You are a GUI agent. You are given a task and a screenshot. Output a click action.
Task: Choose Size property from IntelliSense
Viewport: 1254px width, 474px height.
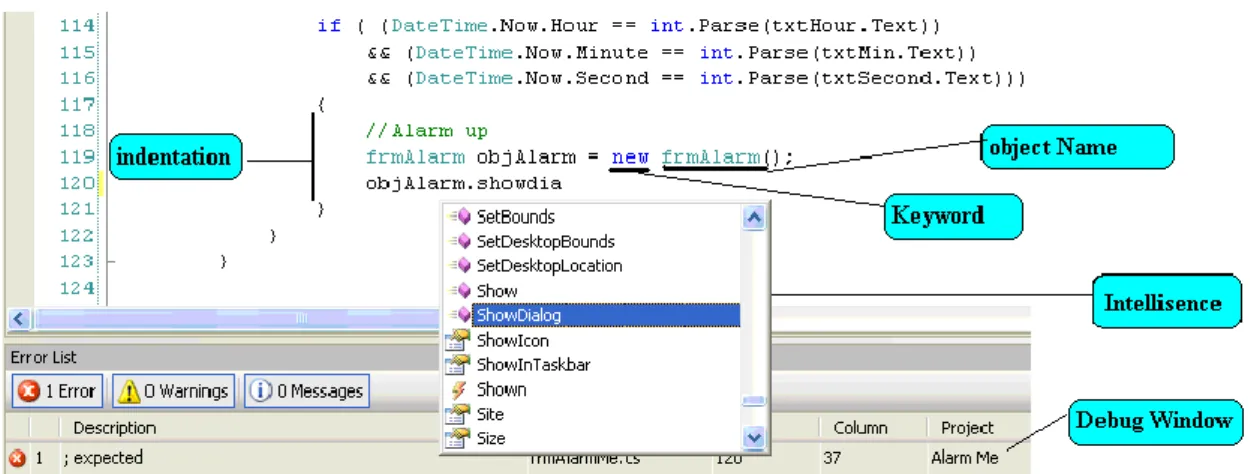point(491,438)
